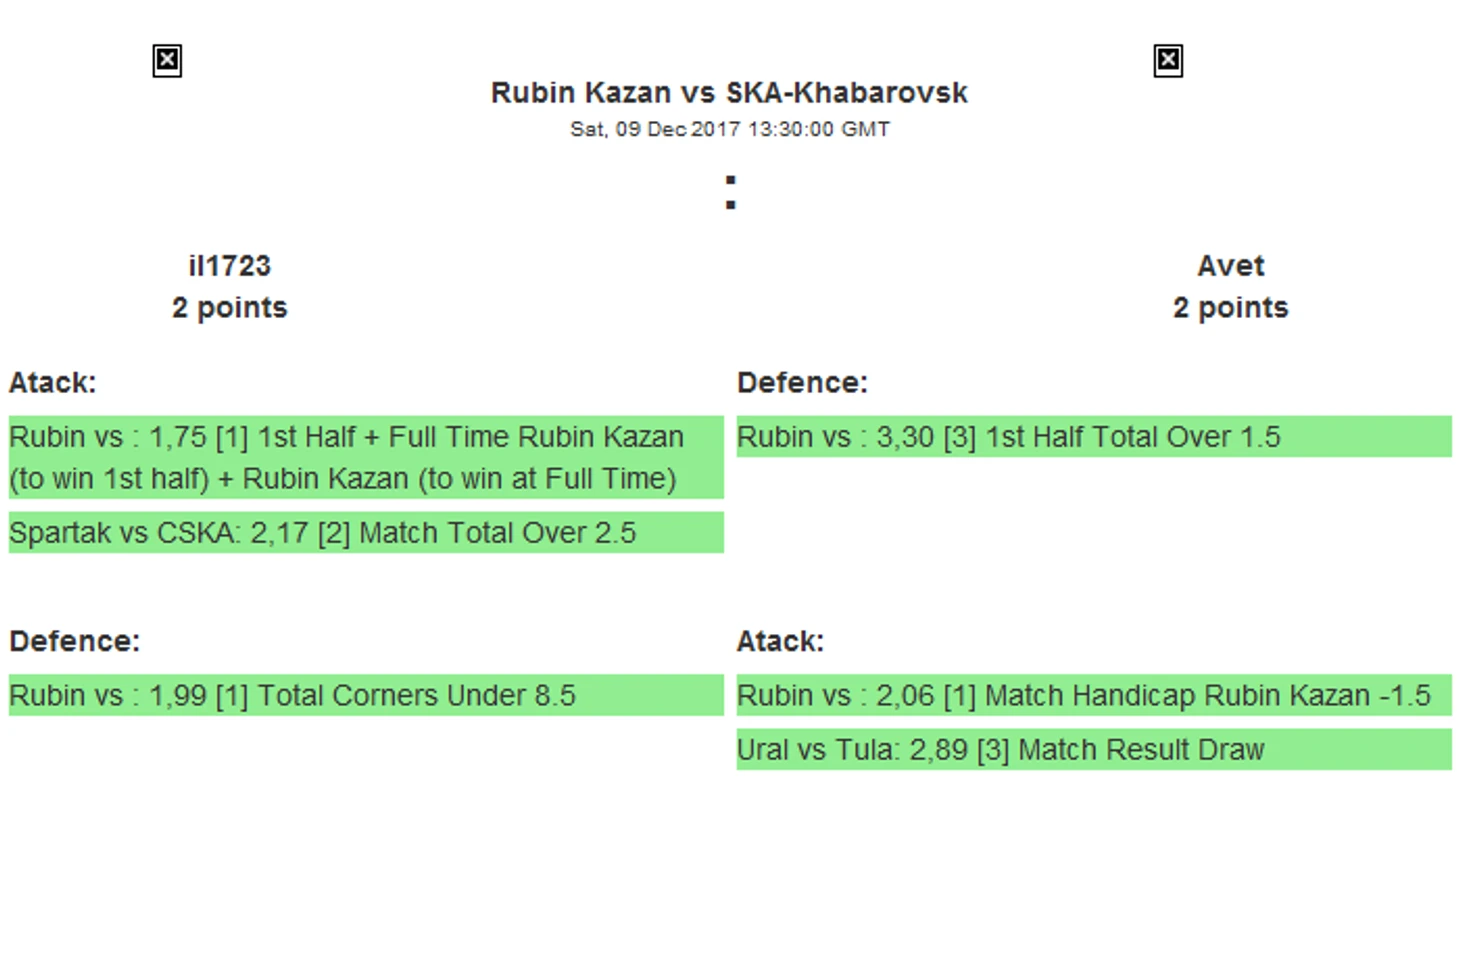The image size is (1460, 959).
Task: Click the 2 points label under Avet
Action: [1231, 308]
